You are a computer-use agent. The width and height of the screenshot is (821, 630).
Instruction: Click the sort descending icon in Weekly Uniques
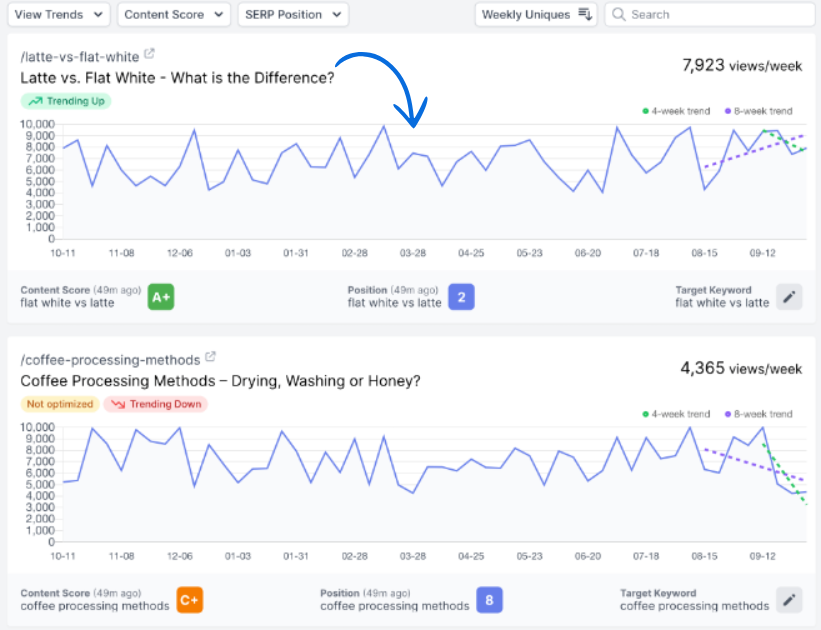point(585,14)
